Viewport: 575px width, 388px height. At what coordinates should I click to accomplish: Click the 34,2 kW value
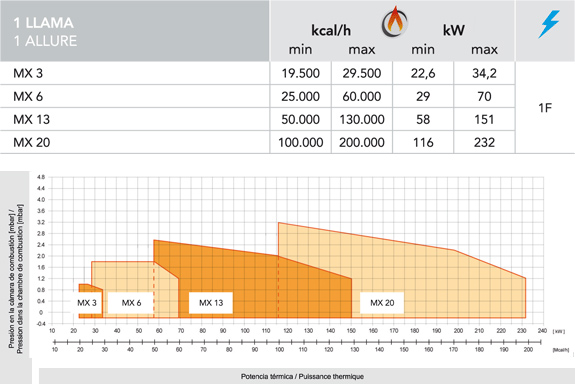[x=484, y=73]
